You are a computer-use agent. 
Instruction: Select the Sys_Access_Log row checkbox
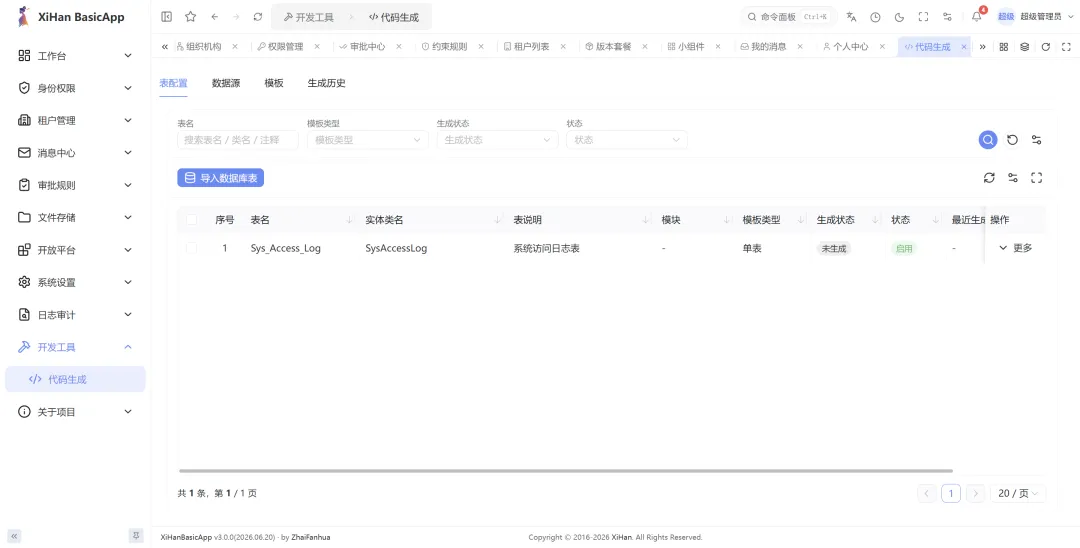[x=191, y=248]
